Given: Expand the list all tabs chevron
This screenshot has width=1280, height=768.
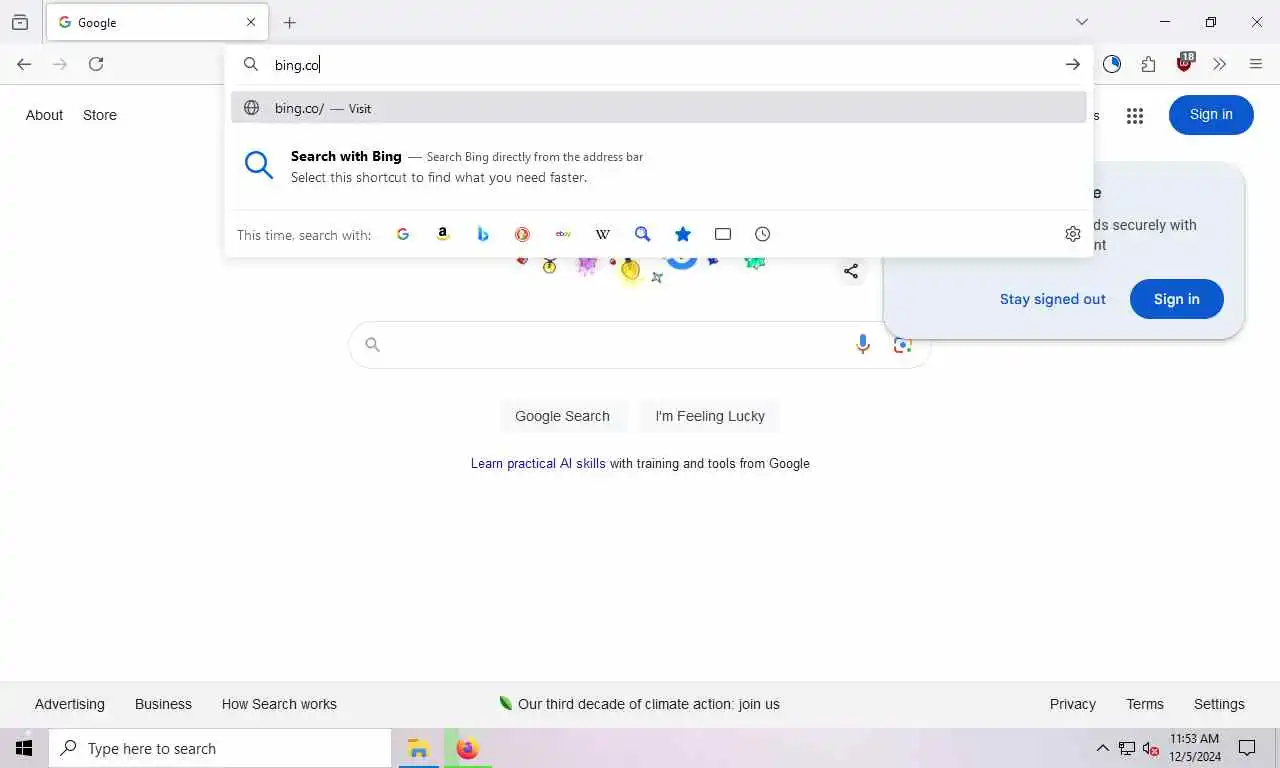Looking at the screenshot, I should [x=1082, y=22].
